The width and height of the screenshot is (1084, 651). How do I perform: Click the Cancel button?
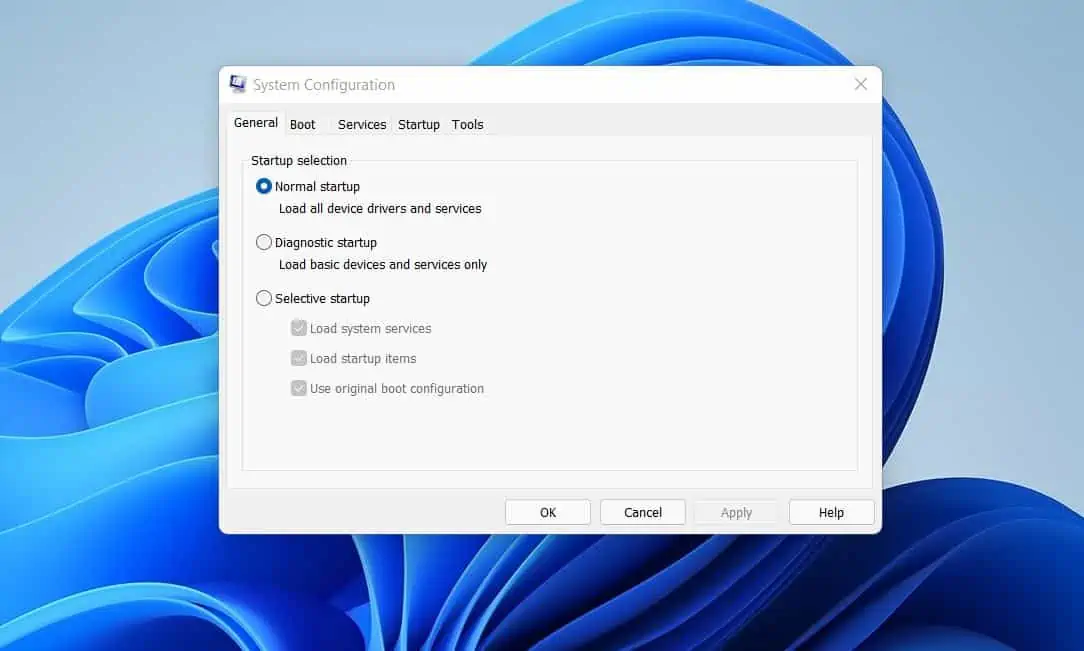643,512
